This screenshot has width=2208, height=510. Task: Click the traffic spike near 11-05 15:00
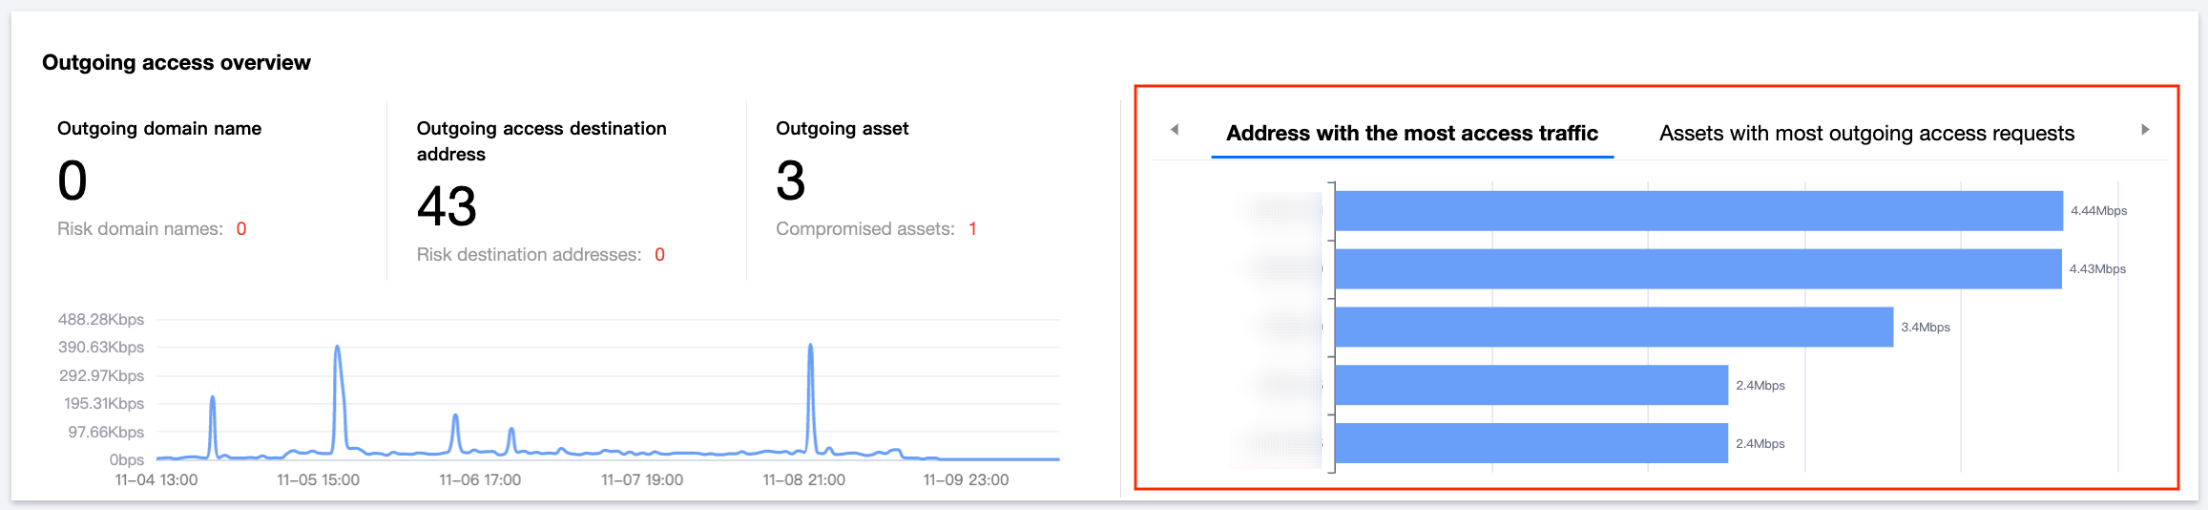point(337,349)
